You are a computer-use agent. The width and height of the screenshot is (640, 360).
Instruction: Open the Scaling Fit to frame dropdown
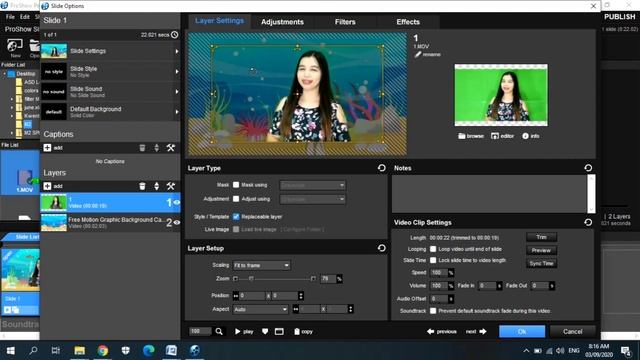(262, 265)
